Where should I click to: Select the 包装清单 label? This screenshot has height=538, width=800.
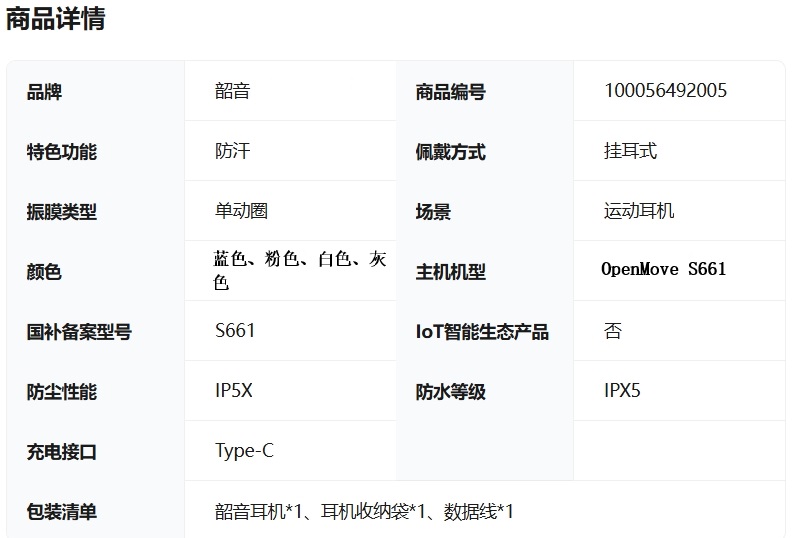click(62, 512)
